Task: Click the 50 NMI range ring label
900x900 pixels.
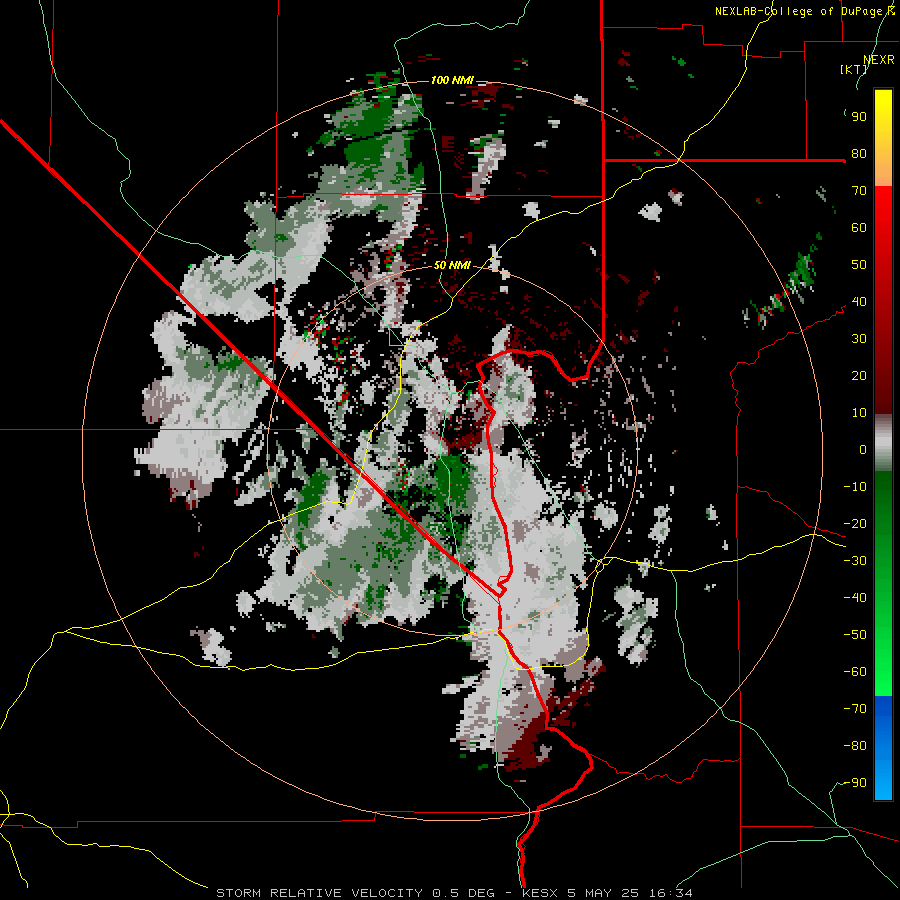Action: [x=452, y=265]
